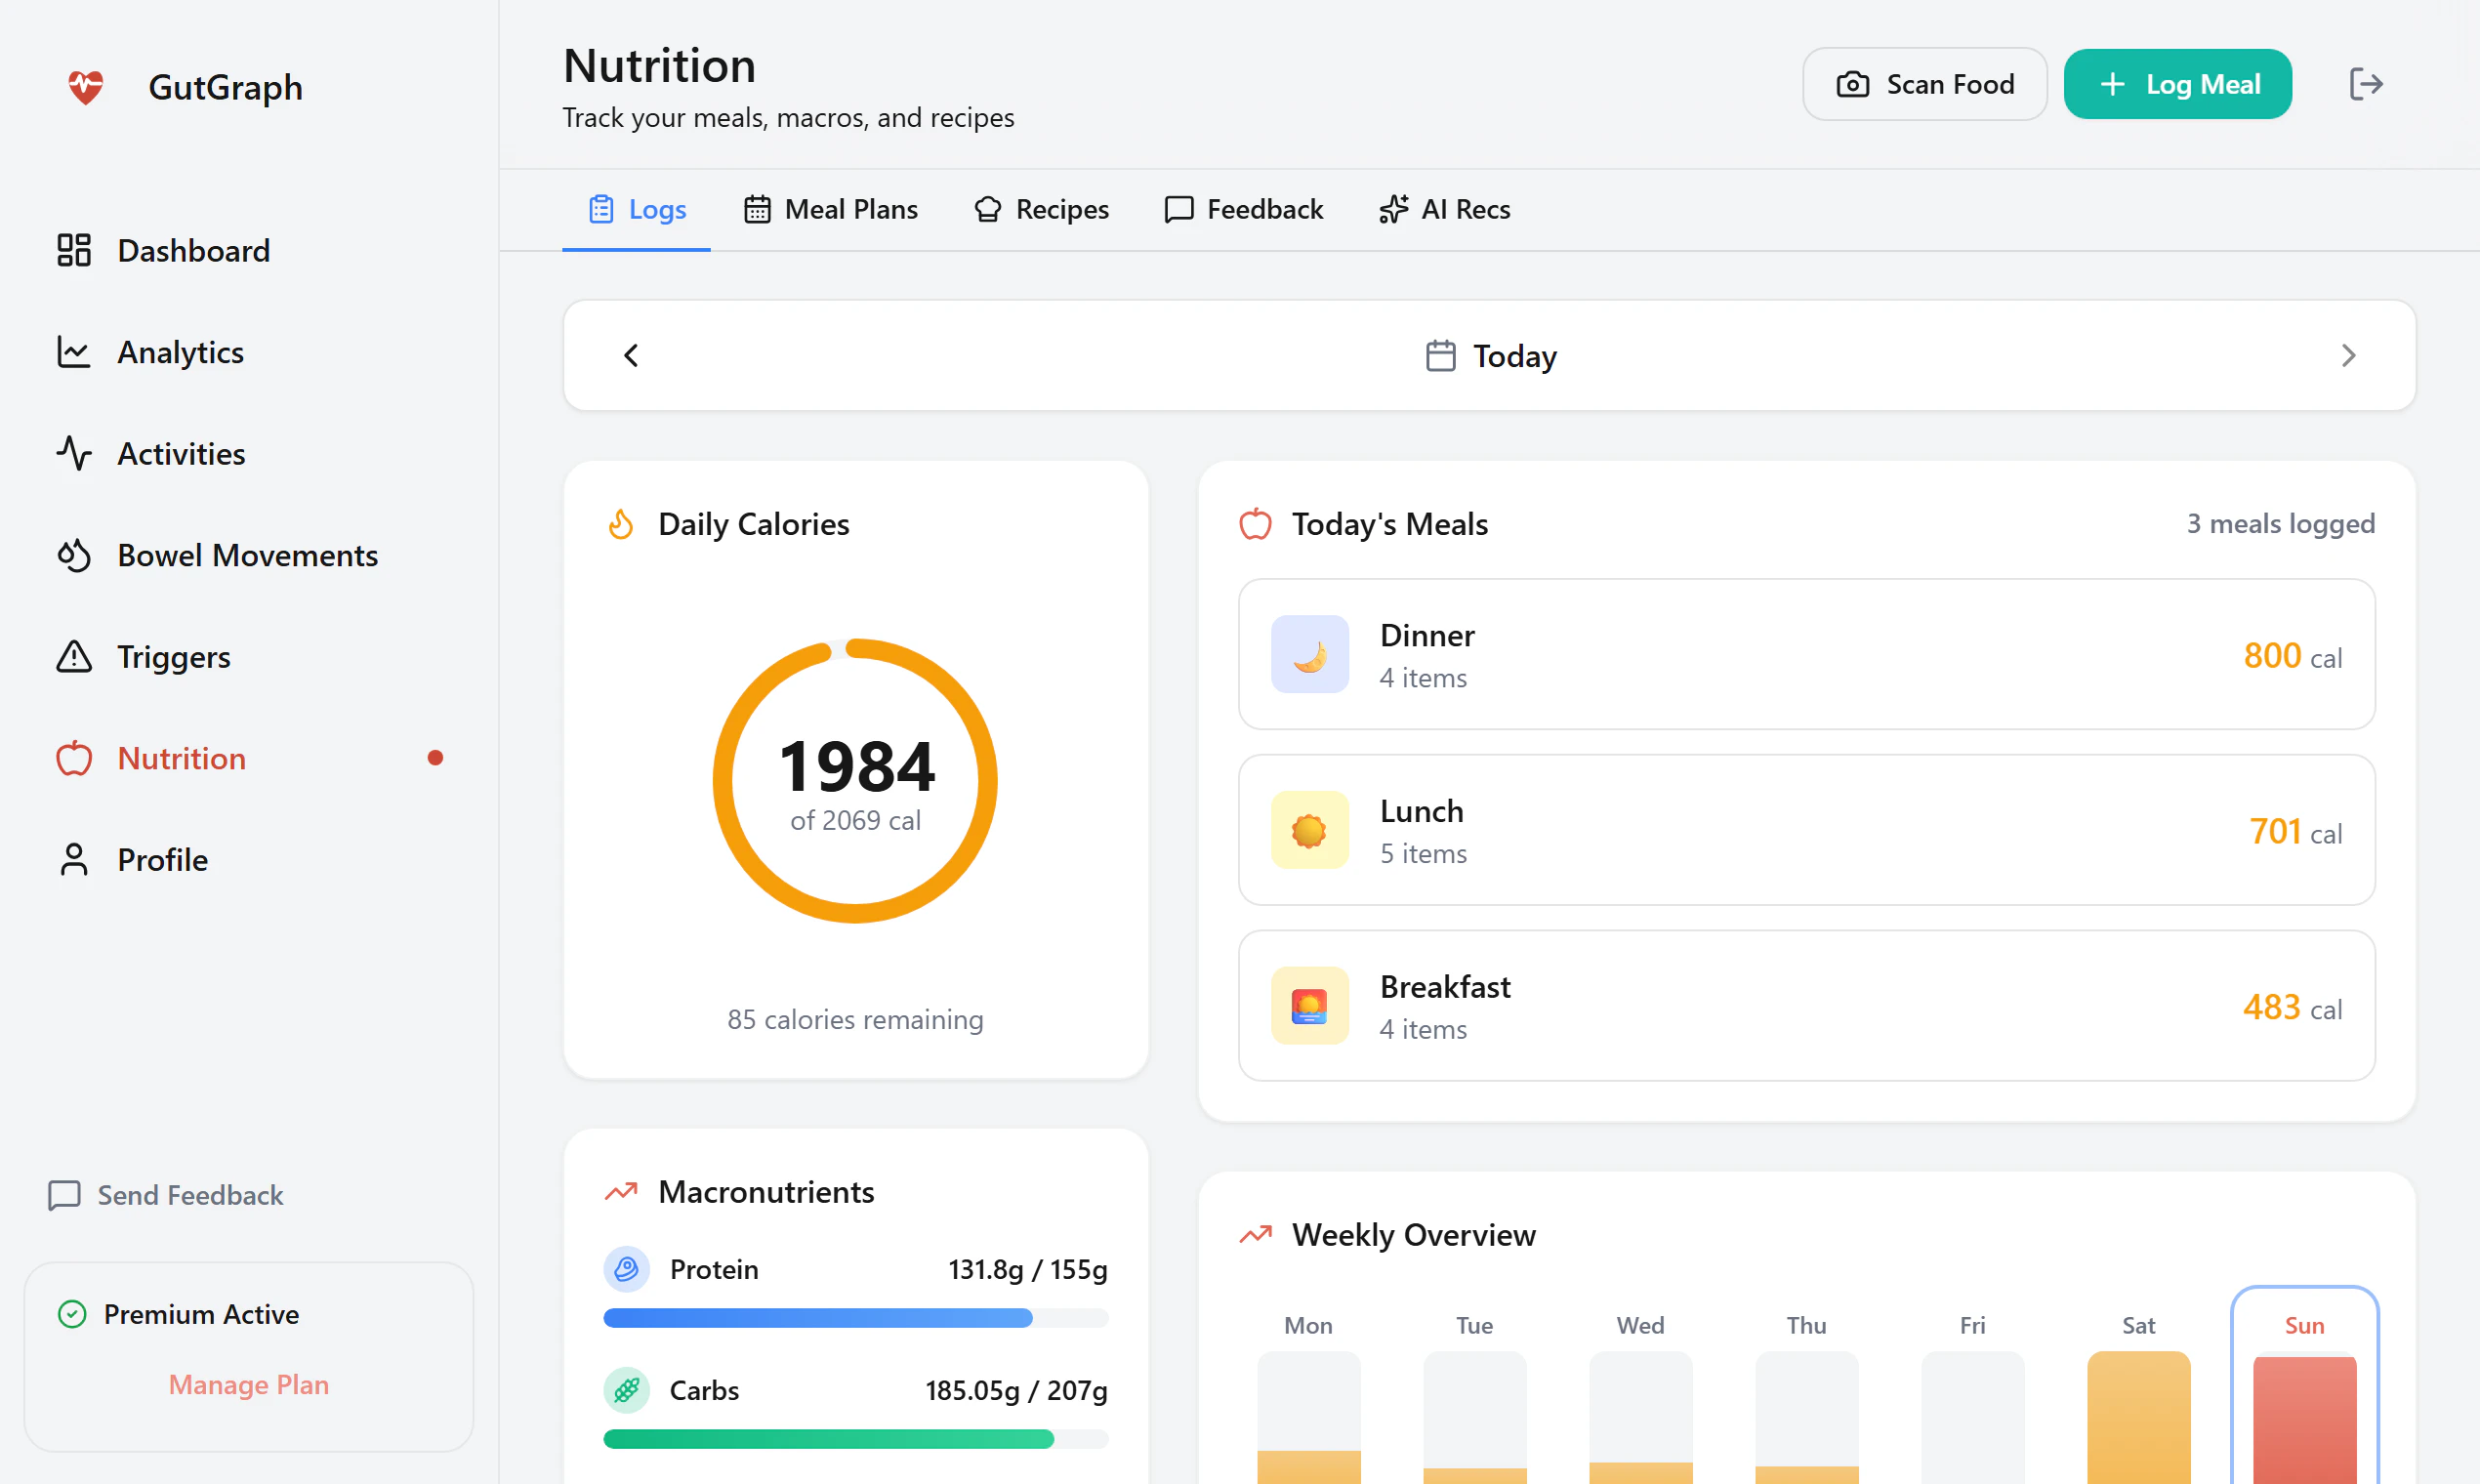This screenshot has width=2480, height=1484.
Task: Click the Activities pulse icon
Action: pos(73,453)
